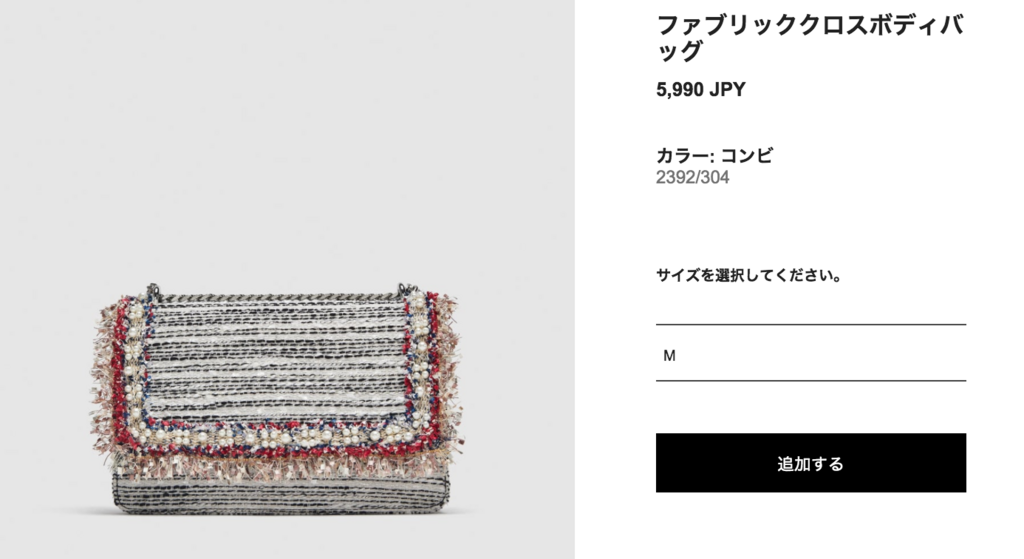The image size is (1024, 559).
Task: Click the 5,990 JPY price
Action: point(701,89)
